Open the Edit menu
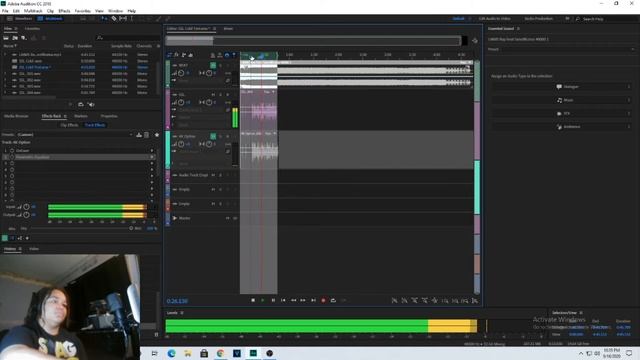Screen dimensions: 640x360 coord(16,11)
